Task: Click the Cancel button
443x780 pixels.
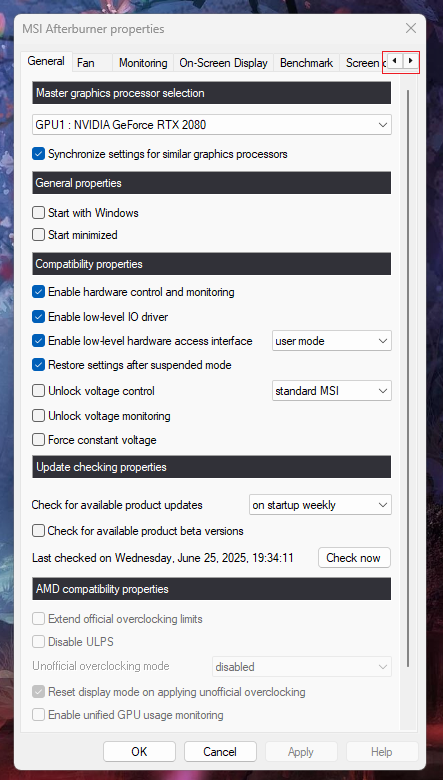Action: pos(220,751)
